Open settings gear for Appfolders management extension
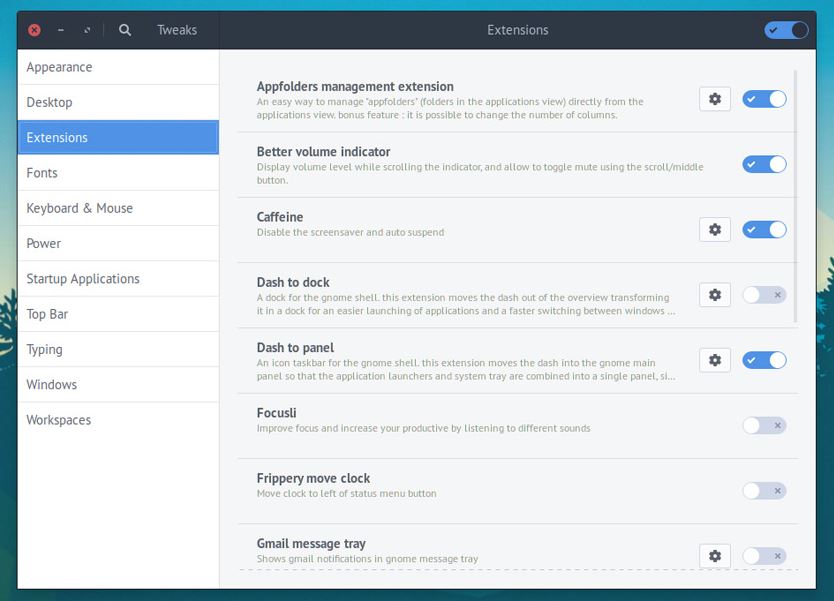Image resolution: width=834 pixels, height=601 pixels. pyautogui.click(x=714, y=99)
